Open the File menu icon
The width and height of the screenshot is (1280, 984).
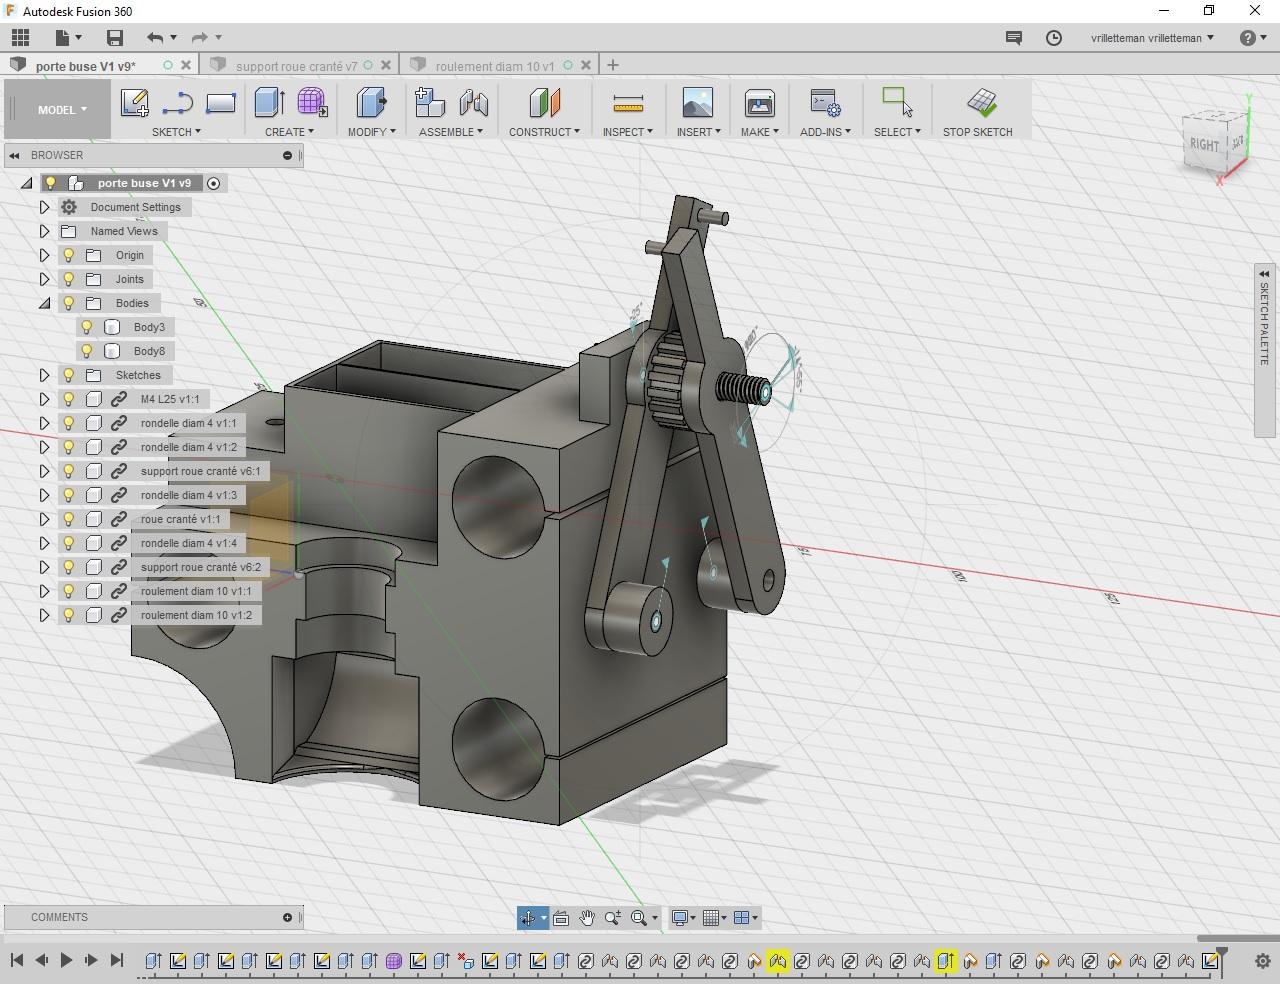[x=67, y=38]
